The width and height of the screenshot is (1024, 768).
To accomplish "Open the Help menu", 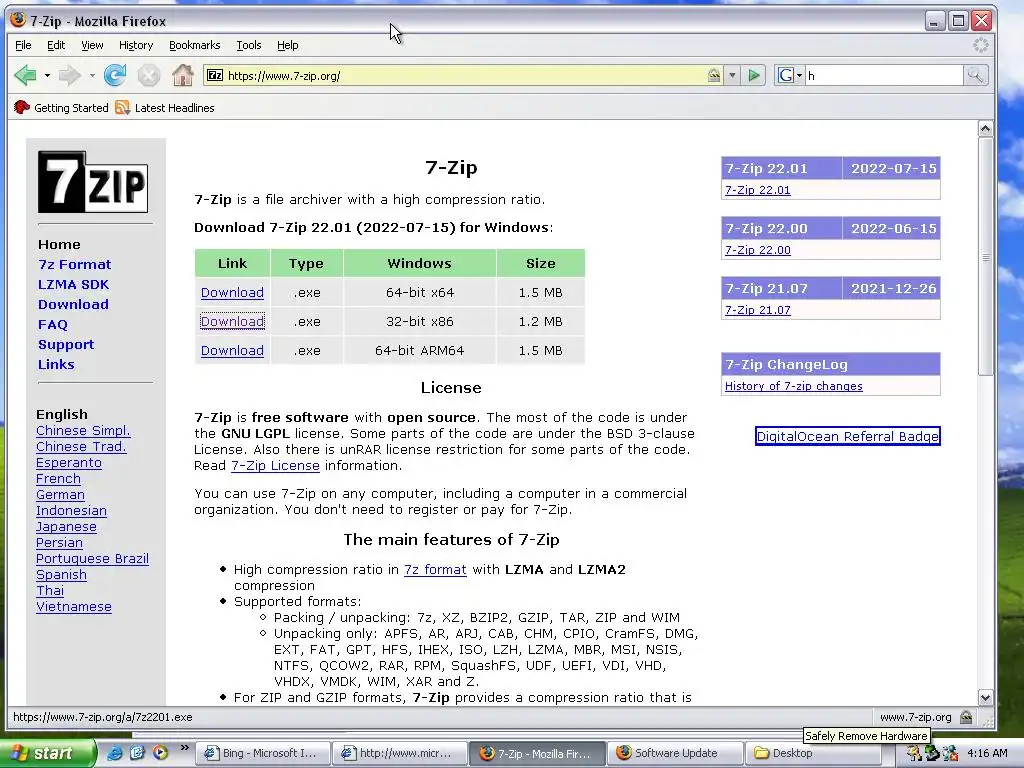I will pyautogui.click(x=287, y=45).
